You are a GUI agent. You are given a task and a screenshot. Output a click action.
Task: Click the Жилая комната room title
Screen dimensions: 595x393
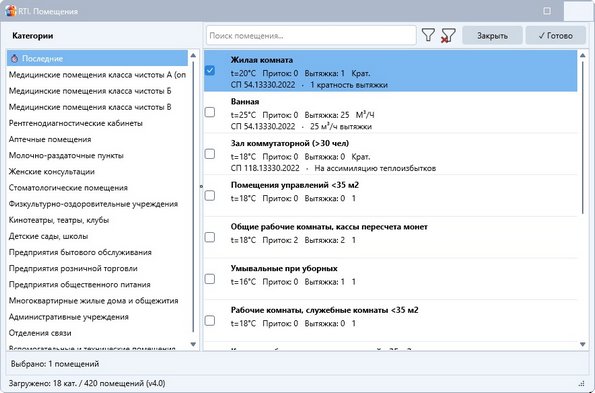point(261,60)
